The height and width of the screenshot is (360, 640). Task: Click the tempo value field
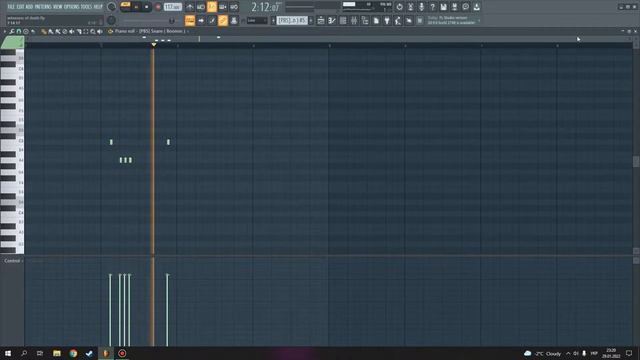pyautogui.click(x=173, y=7)
